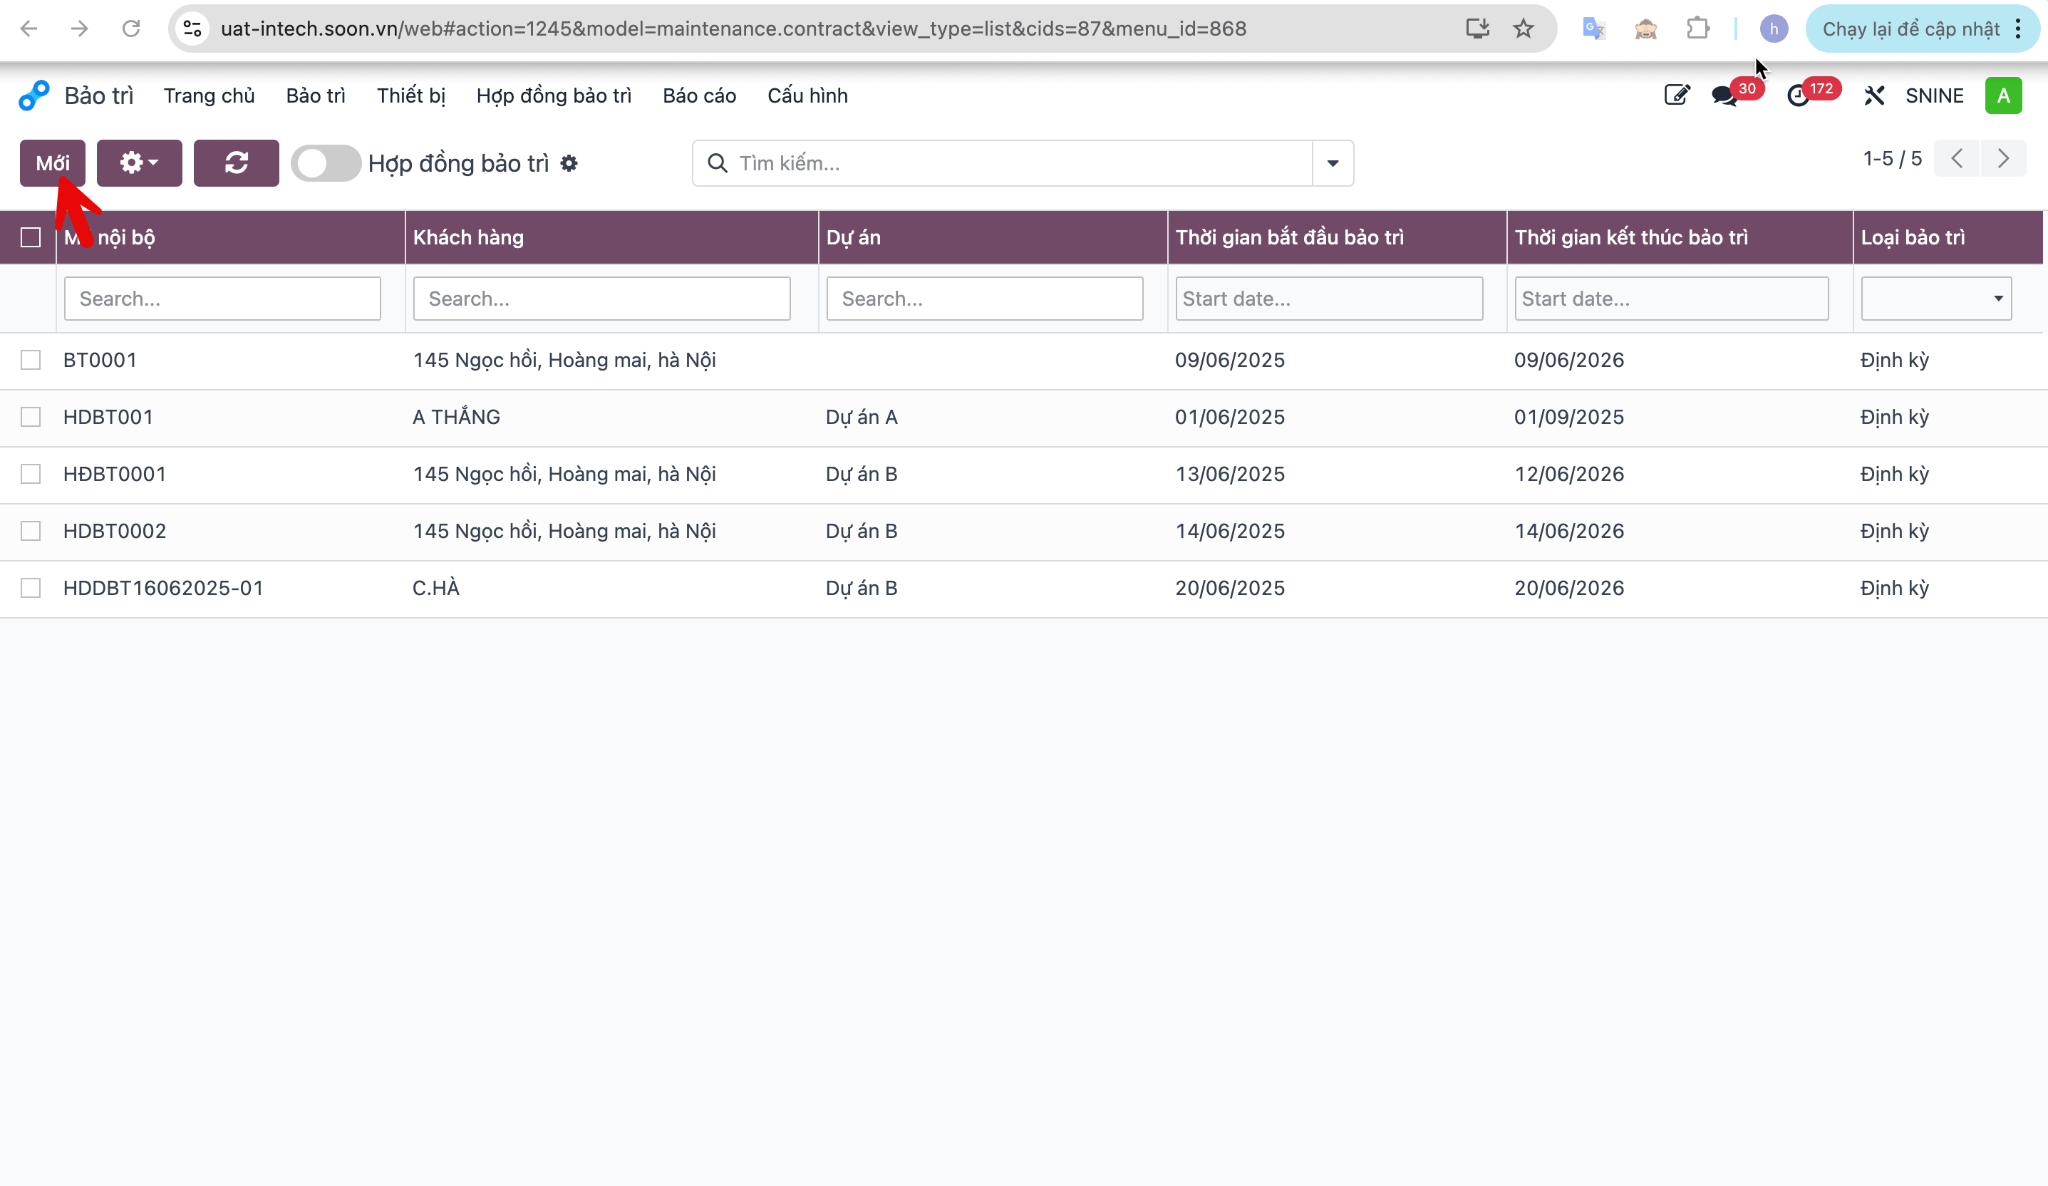Toggle the switch beside Hợp đồng bảo trì
This screenshot has height=1186, width=2048.
(x=326, y=163)
